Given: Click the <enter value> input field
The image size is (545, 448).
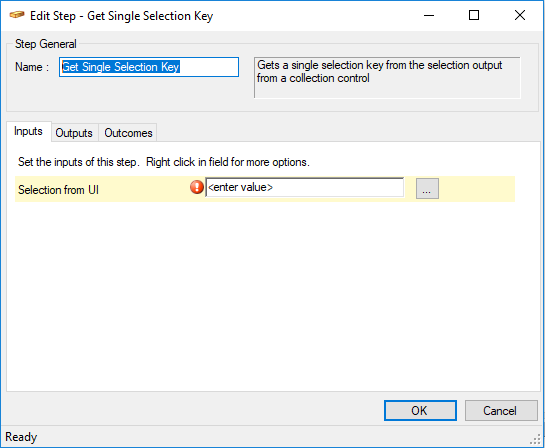Looking at the screenshot, I should [x=304, y=188].
